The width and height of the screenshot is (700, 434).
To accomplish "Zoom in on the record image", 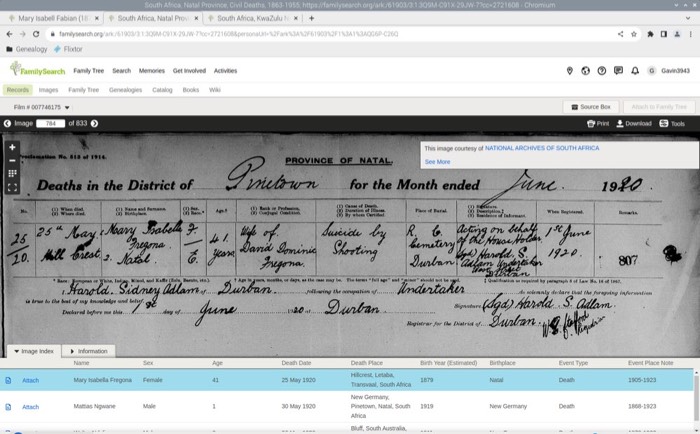I will pos(12,146).
